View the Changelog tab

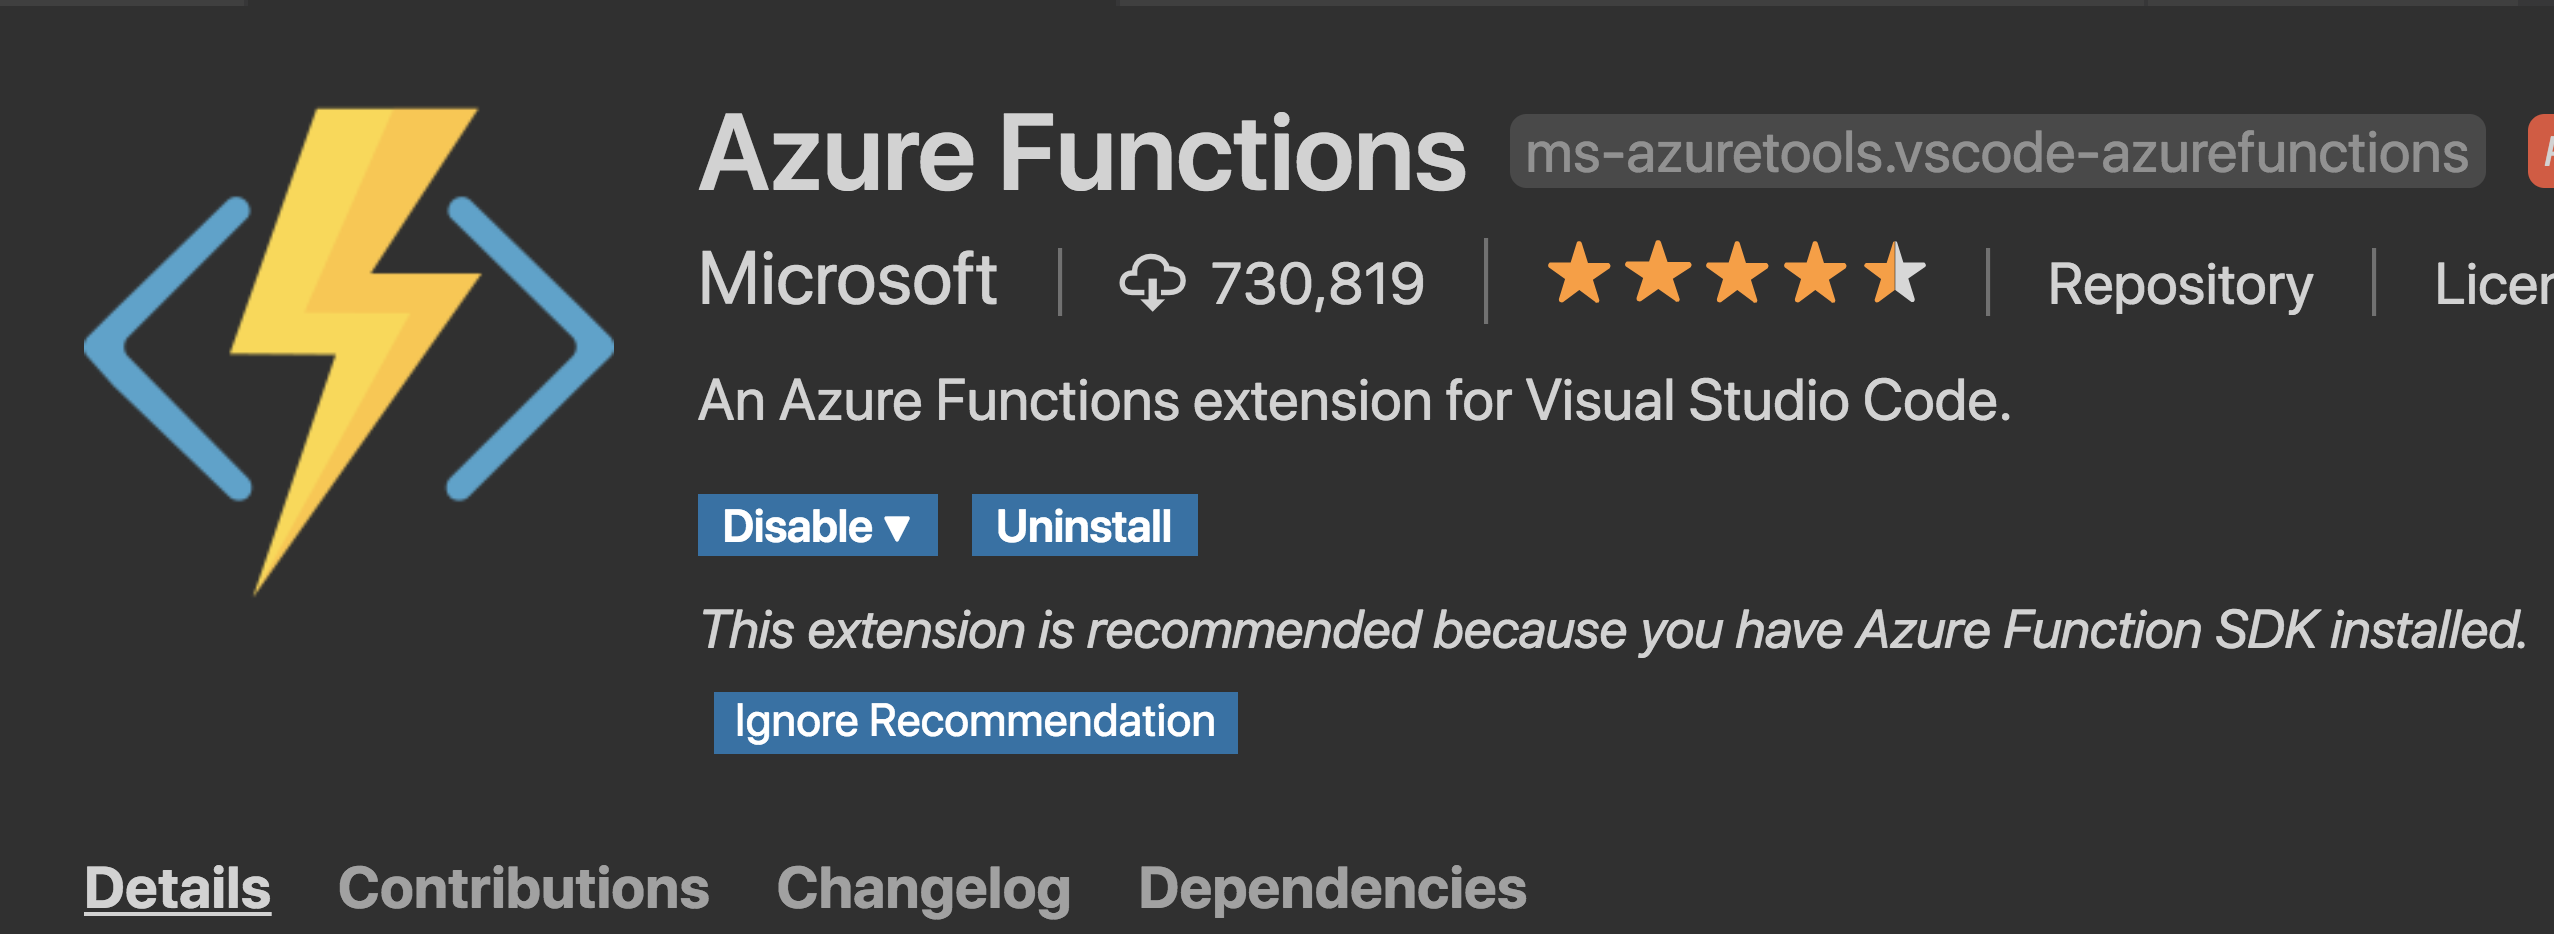click(923, 888)
